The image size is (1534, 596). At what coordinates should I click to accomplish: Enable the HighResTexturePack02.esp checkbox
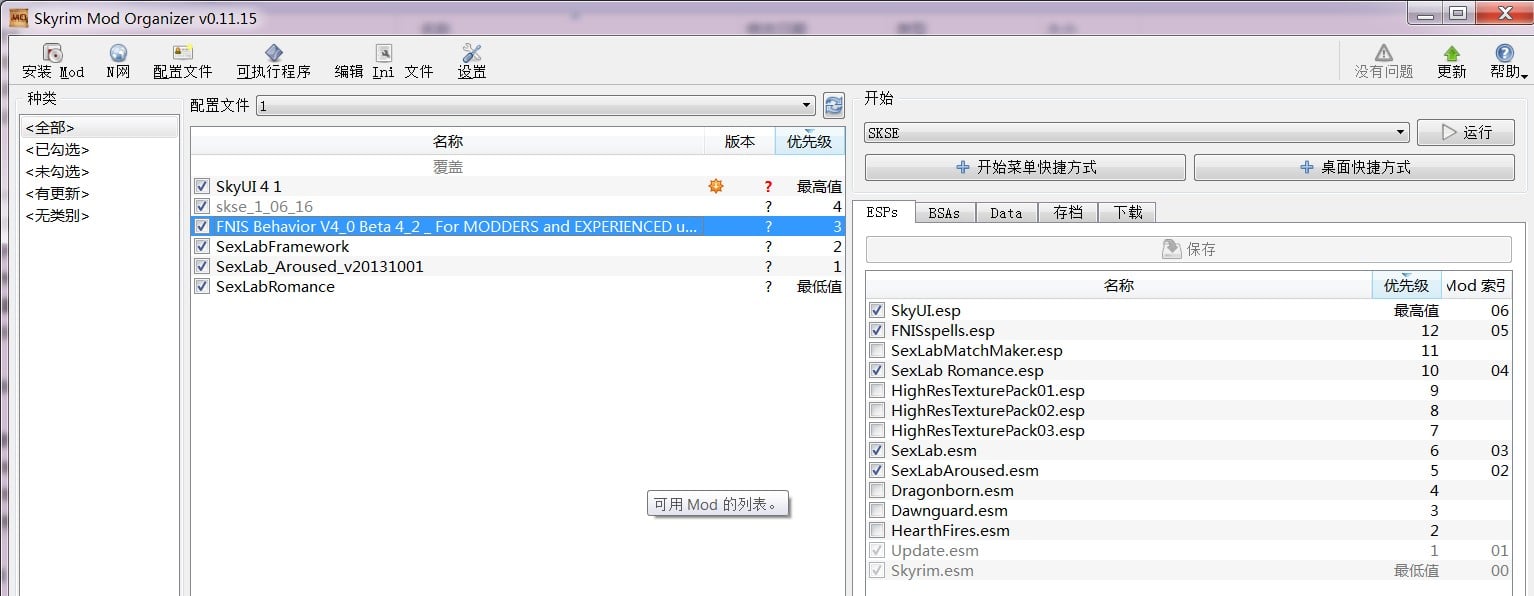877,410
